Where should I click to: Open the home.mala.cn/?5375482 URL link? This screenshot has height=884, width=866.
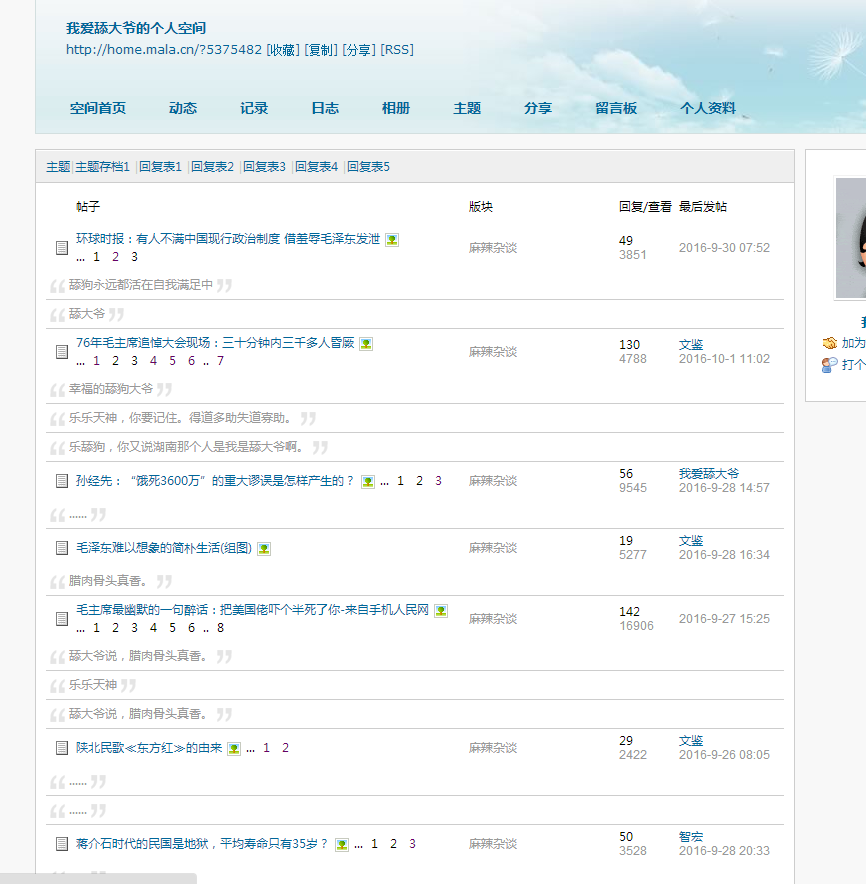coord(164,50)
